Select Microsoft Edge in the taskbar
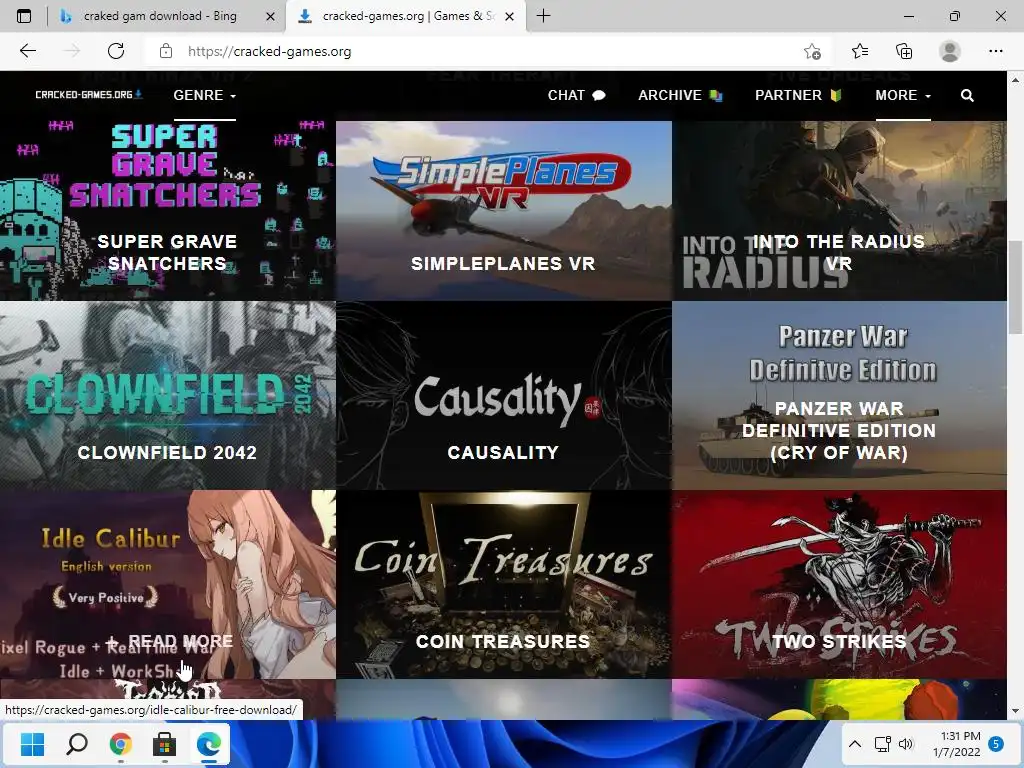Screen dimensions: 1024x768 point(209,744)
